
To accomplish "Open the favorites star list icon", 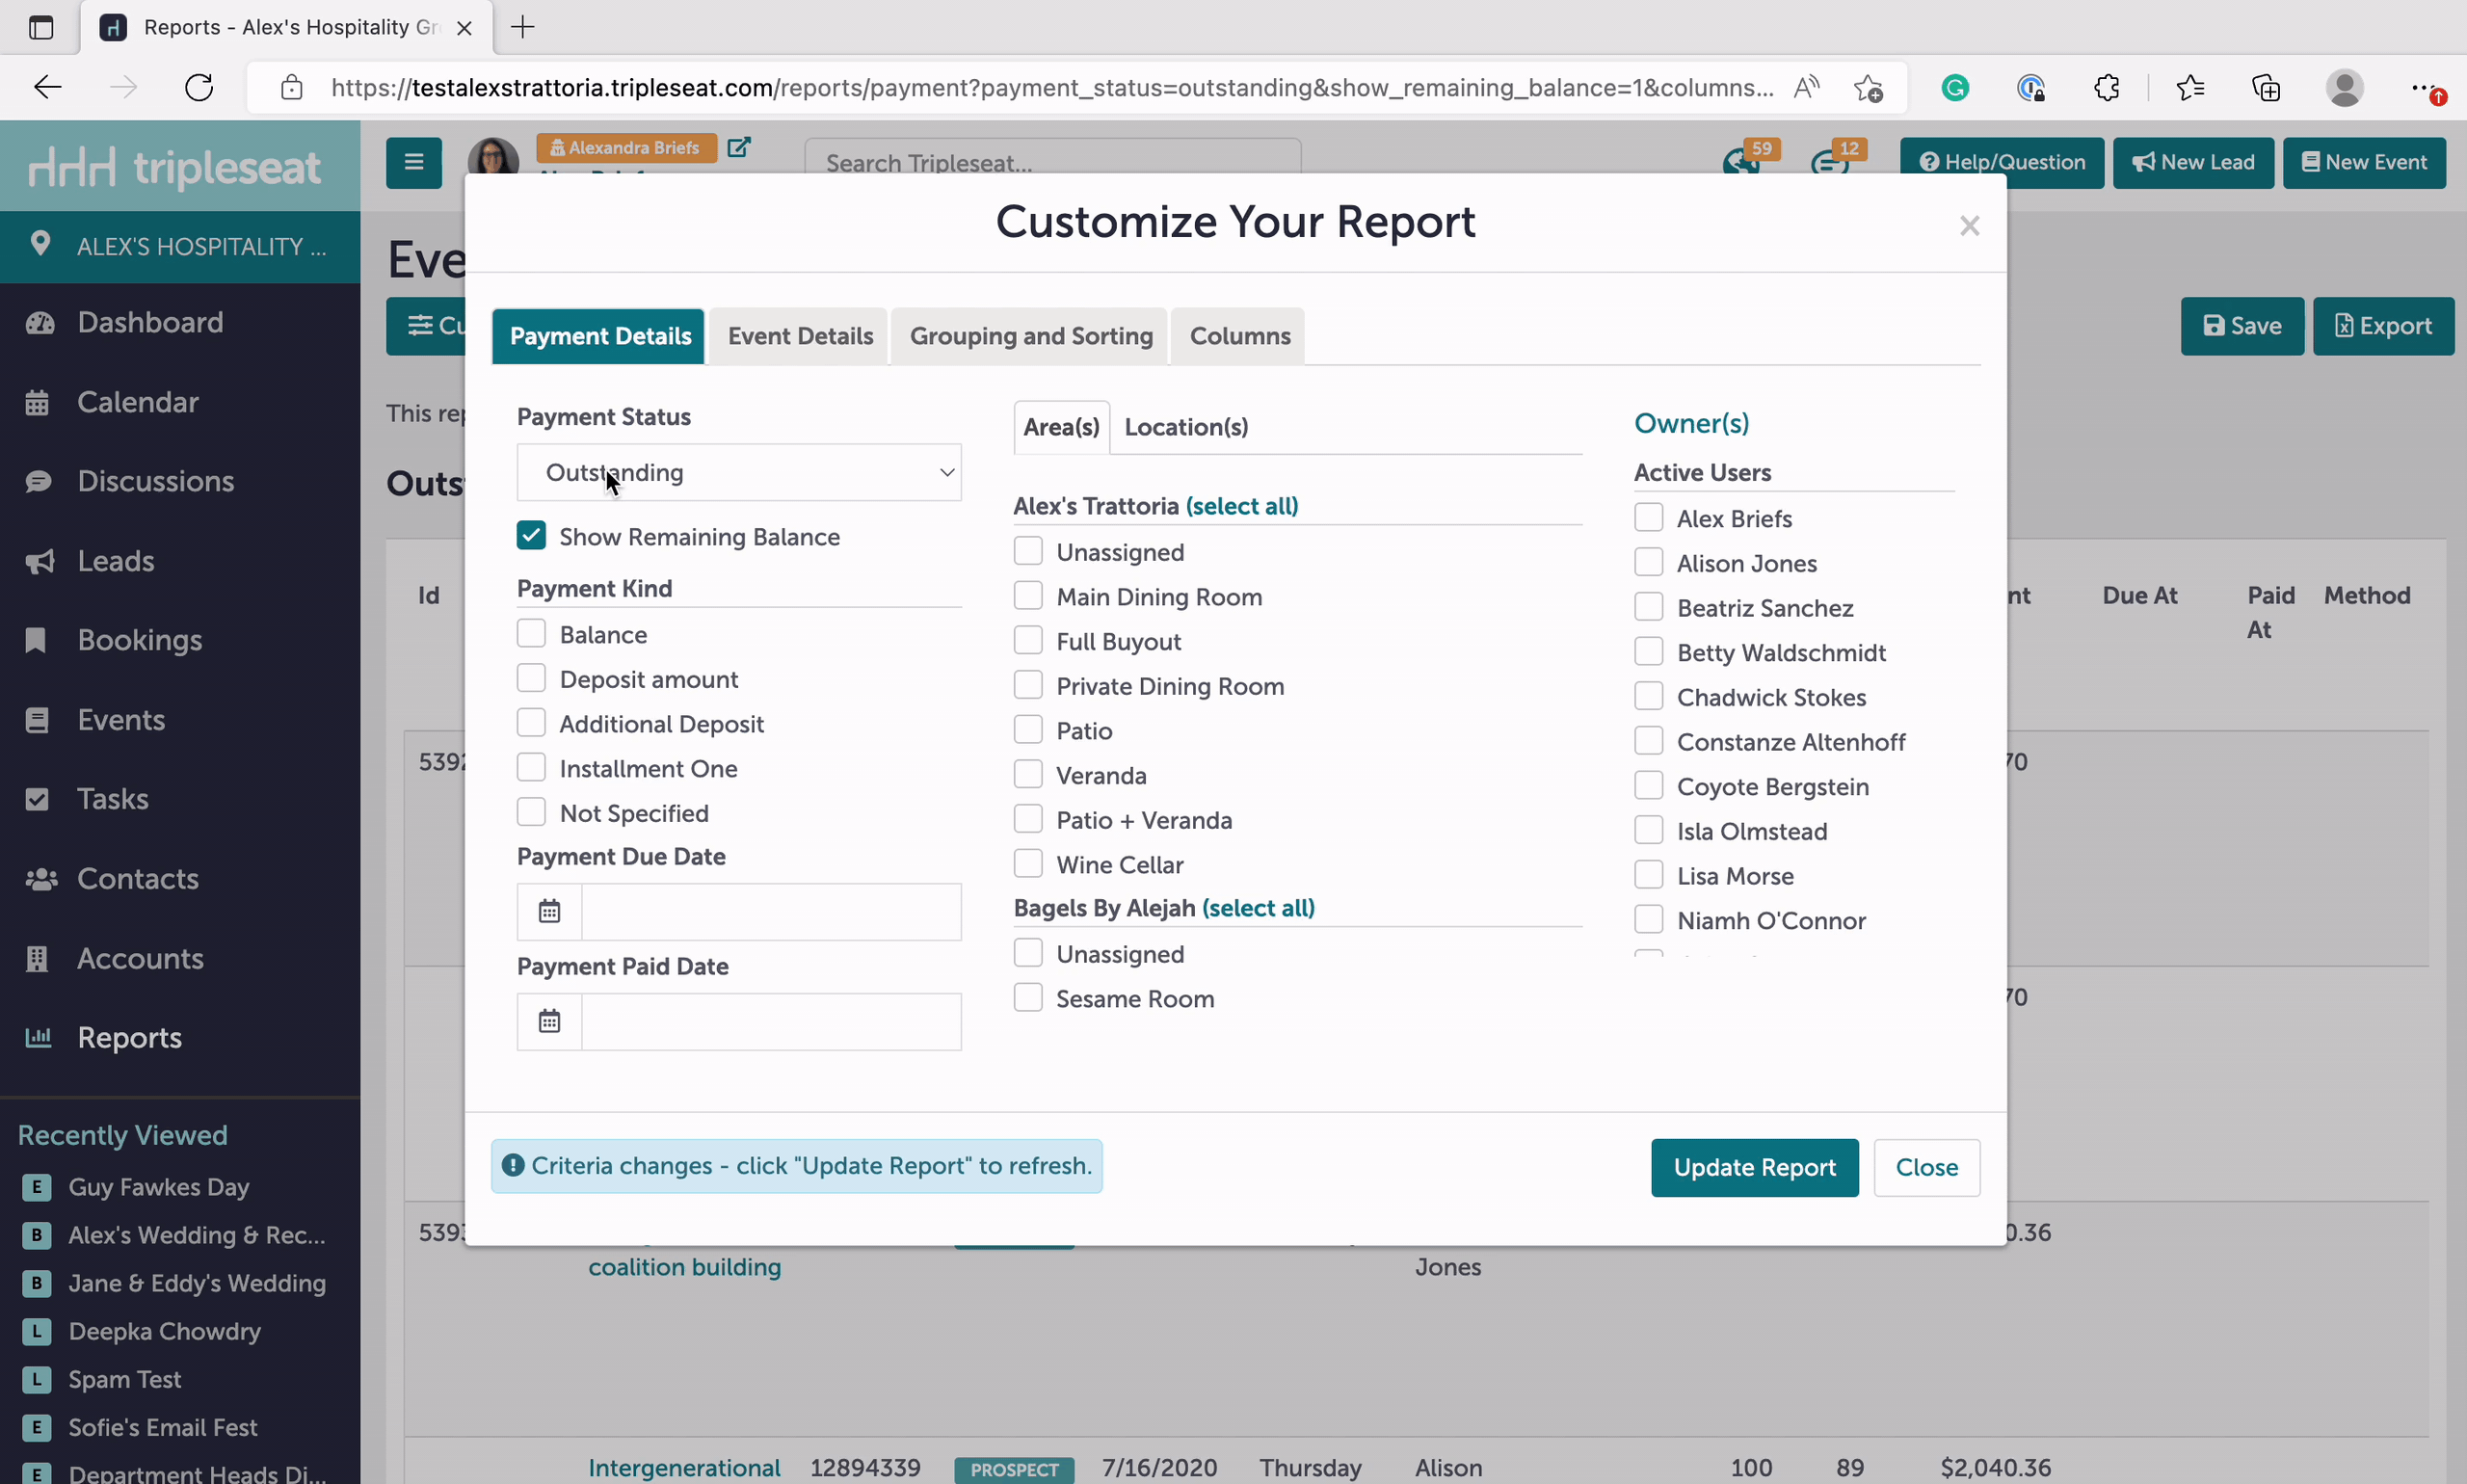I will click(x=2189, y=88).
